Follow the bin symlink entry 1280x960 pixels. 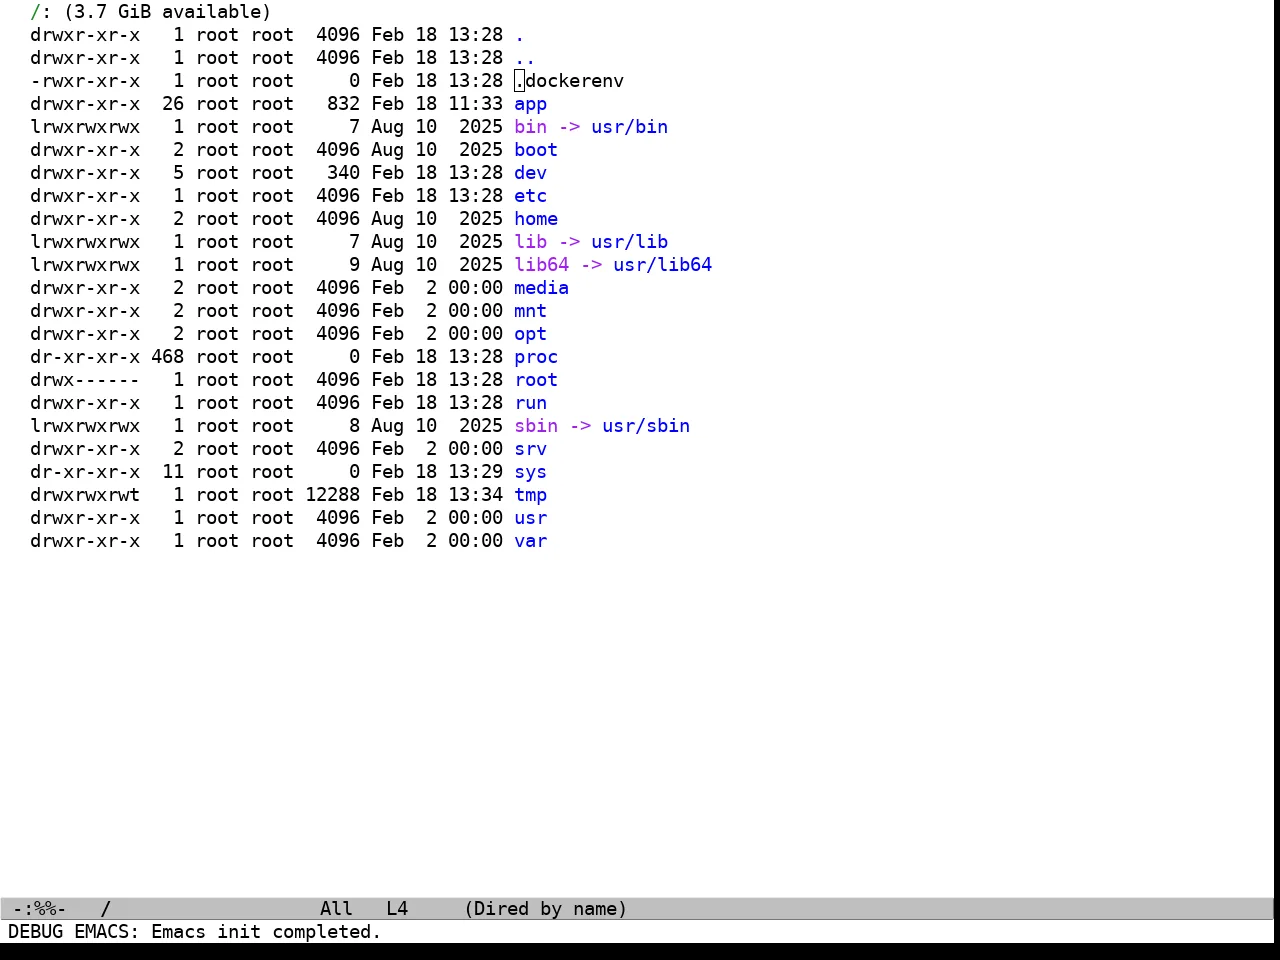tap(530, 127)
